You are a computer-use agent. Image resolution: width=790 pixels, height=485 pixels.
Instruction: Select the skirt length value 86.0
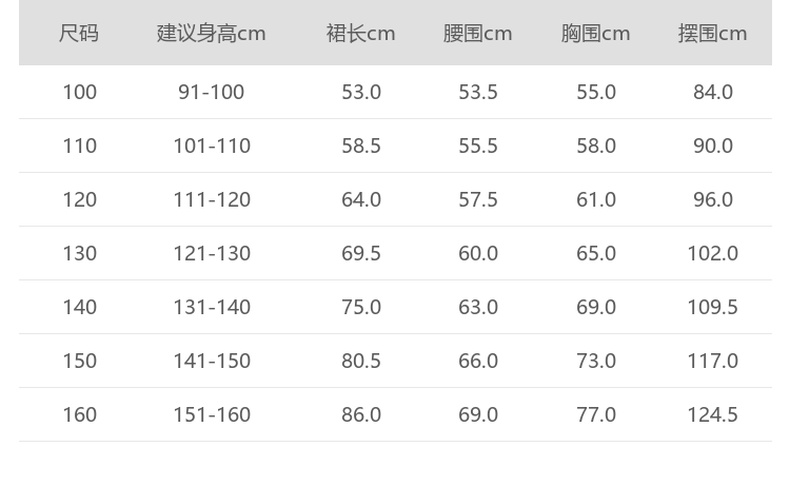(x=361, y=414)
